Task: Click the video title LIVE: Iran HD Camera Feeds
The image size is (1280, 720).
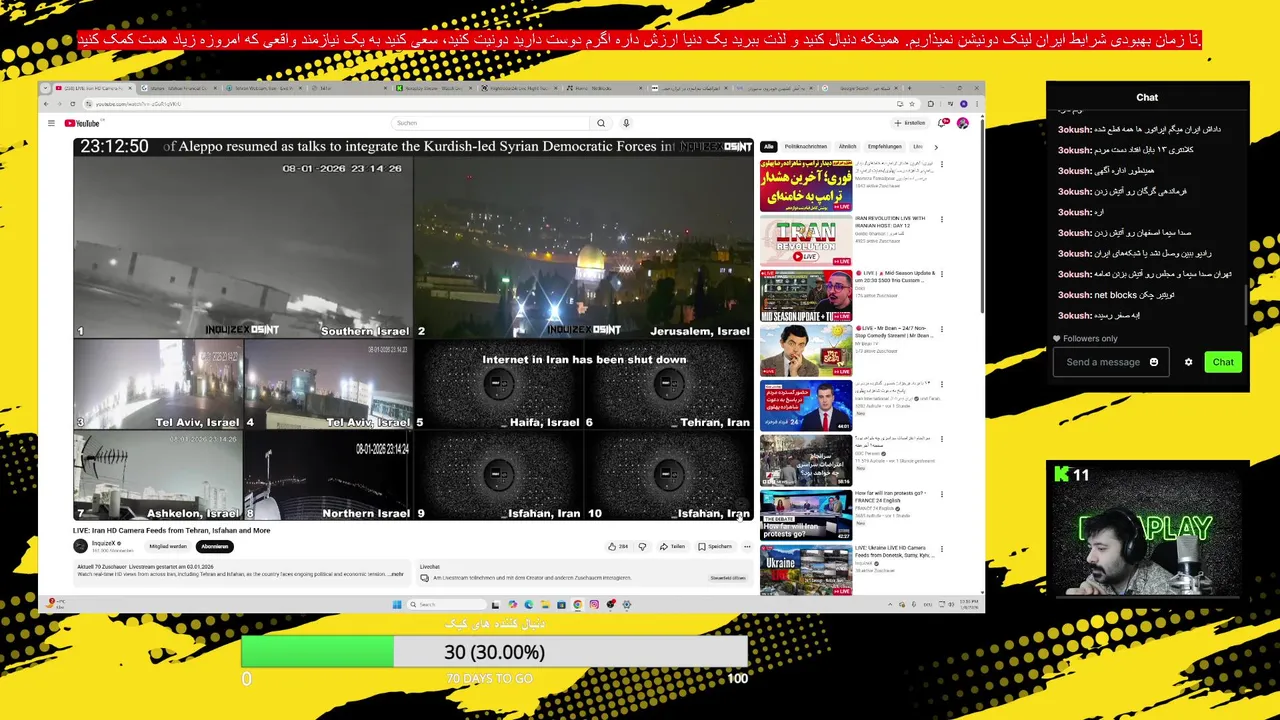Action: pos(171,531)
